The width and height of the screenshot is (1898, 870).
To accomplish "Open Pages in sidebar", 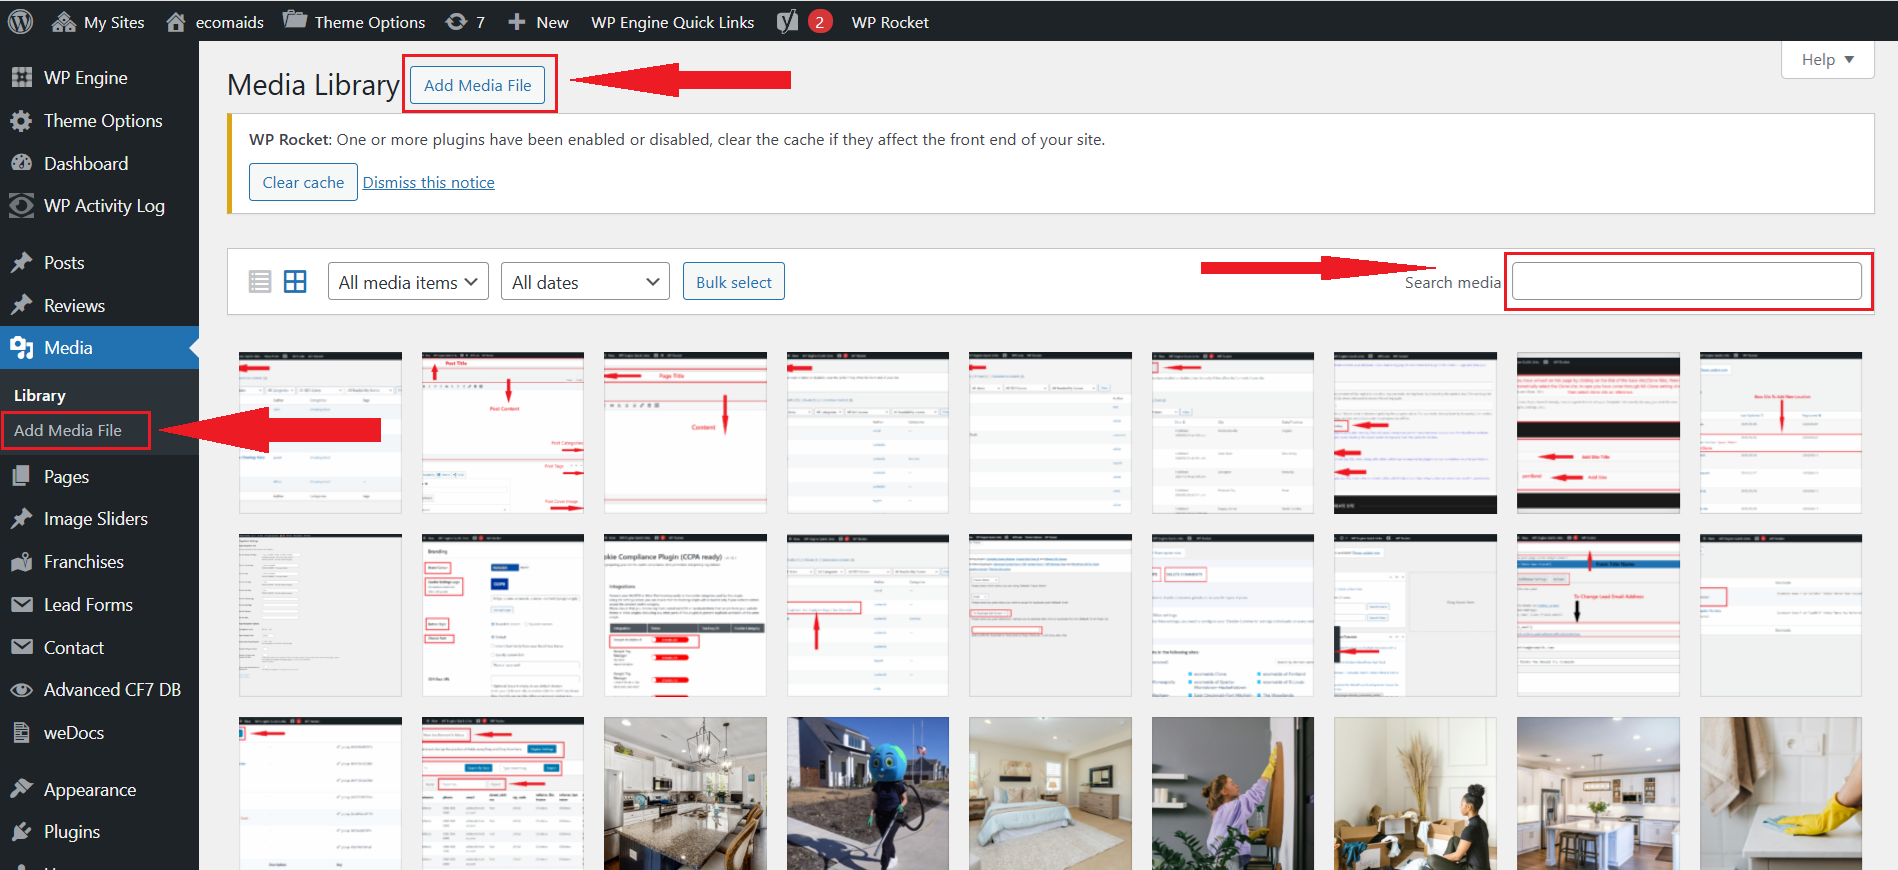I will coord(99,477).
